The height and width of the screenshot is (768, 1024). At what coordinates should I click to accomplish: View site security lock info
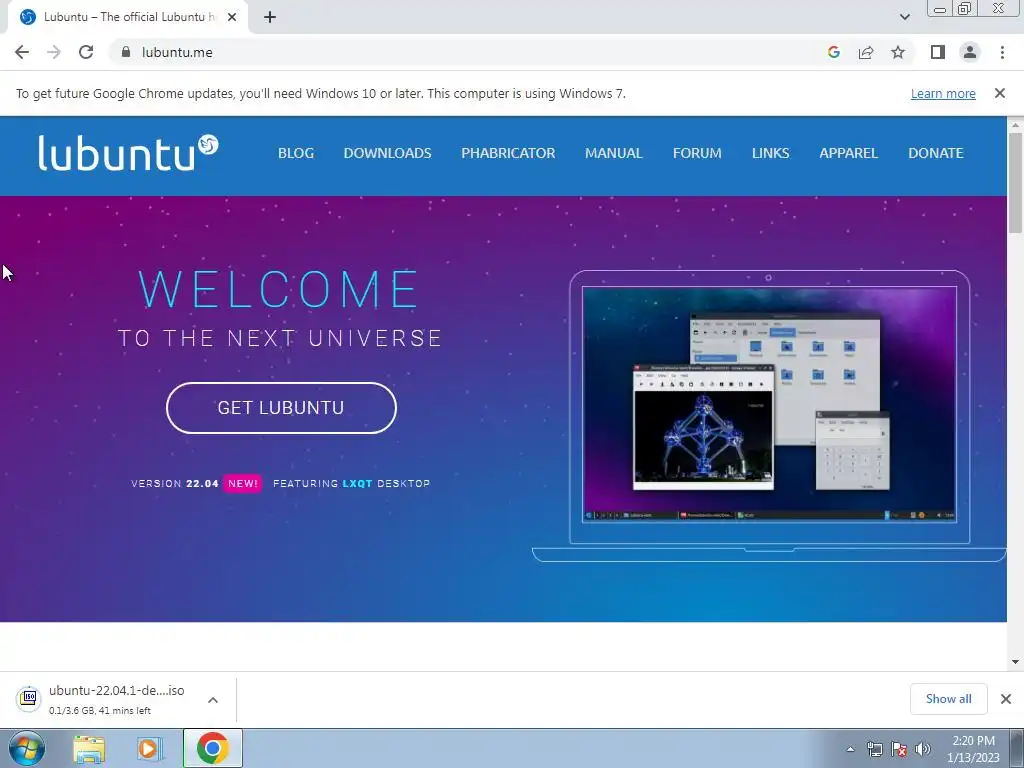pyautogui.click(x=126, y=52)
